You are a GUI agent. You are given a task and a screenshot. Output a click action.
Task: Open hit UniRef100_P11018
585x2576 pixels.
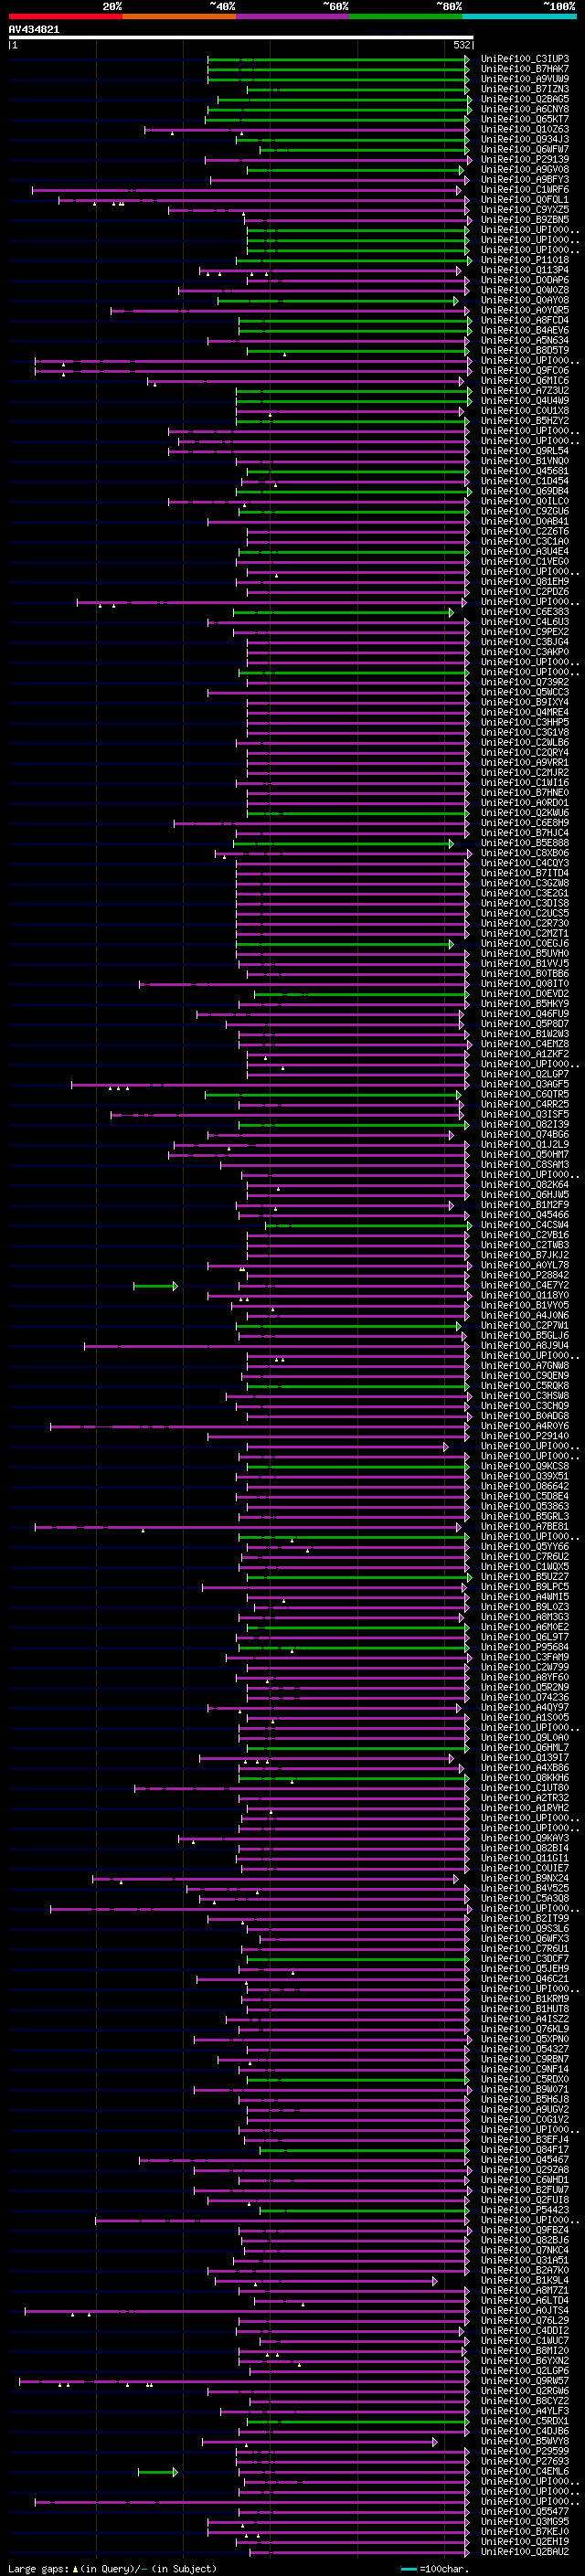(x=524, y=260)
